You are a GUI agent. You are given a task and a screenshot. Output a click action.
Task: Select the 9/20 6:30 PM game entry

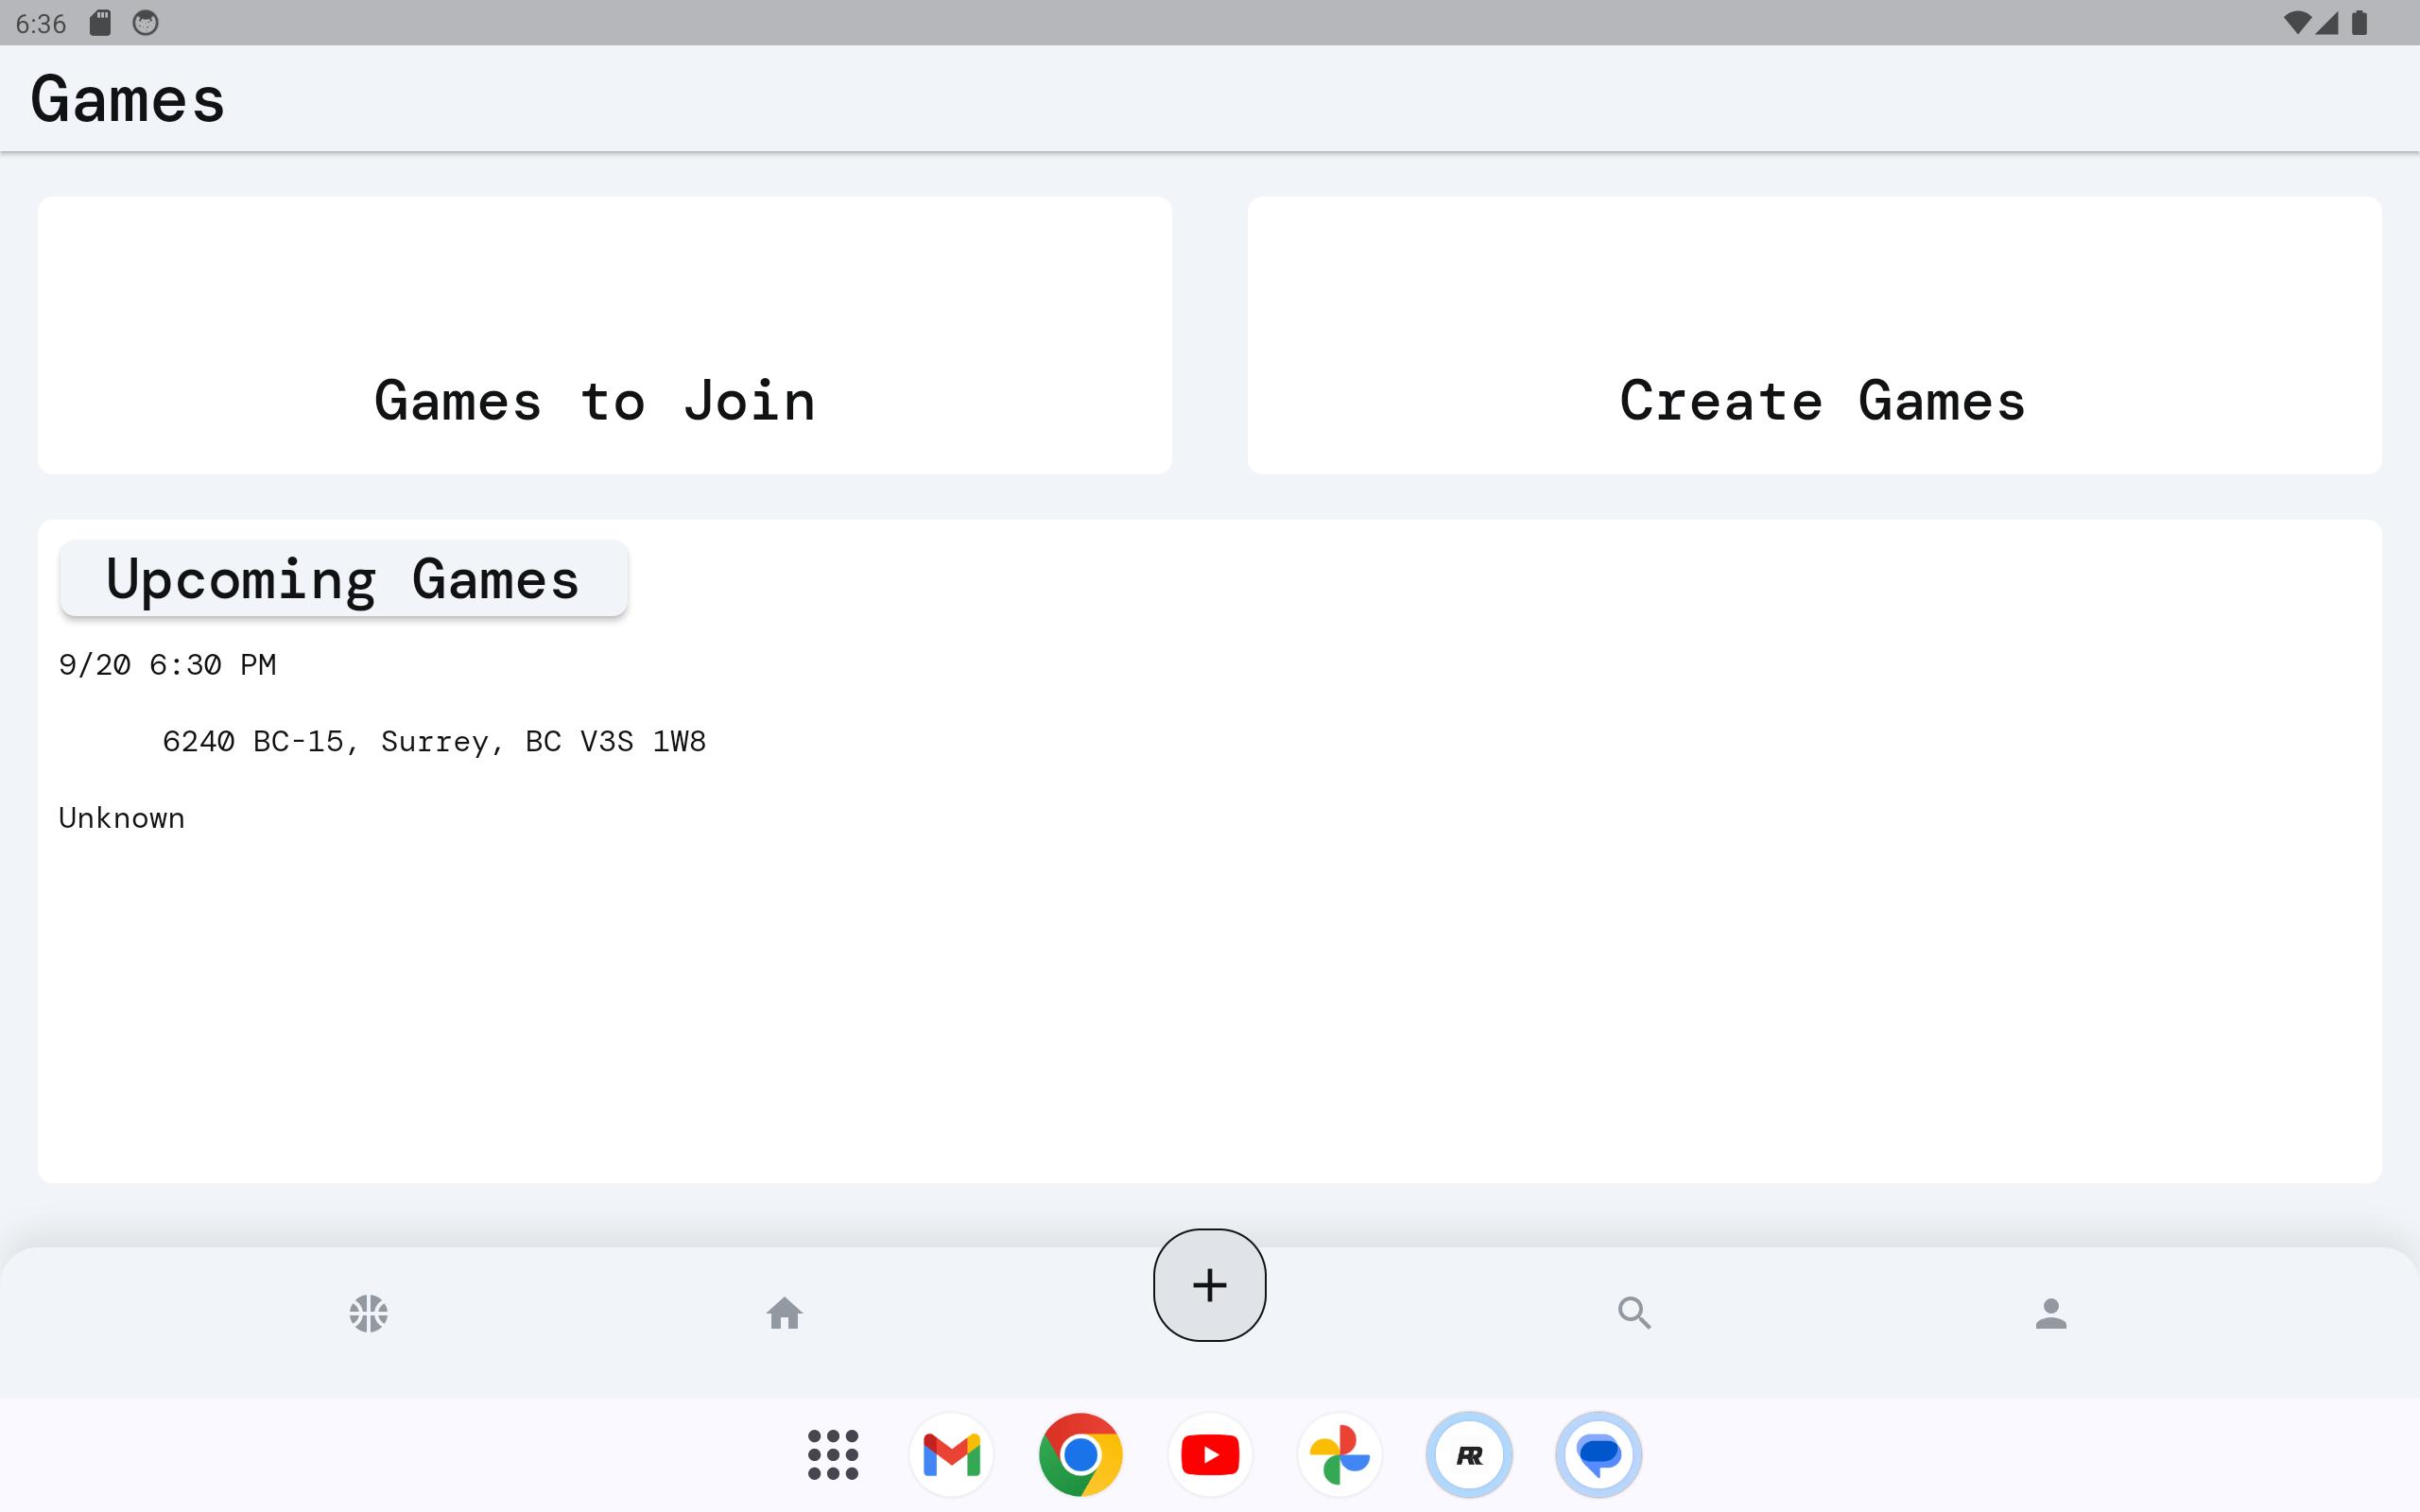[167, 665]
